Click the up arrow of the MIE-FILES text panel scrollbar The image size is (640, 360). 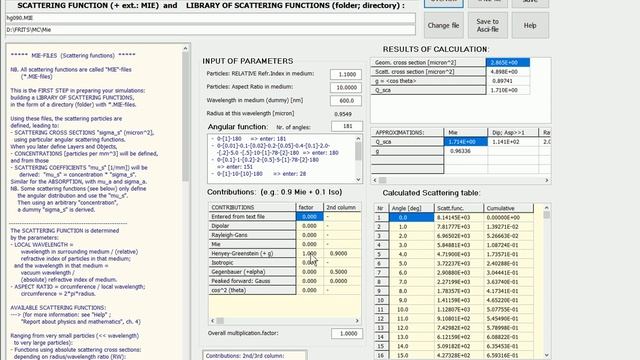pos(185,48)
